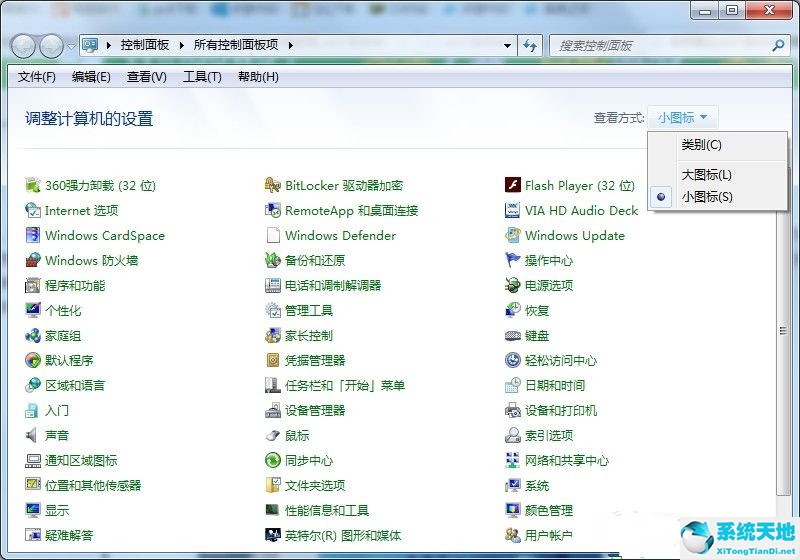Viewport: 800px width, 560px height.
Task: Open the 工具(T) menu
Action: point(203,77)
